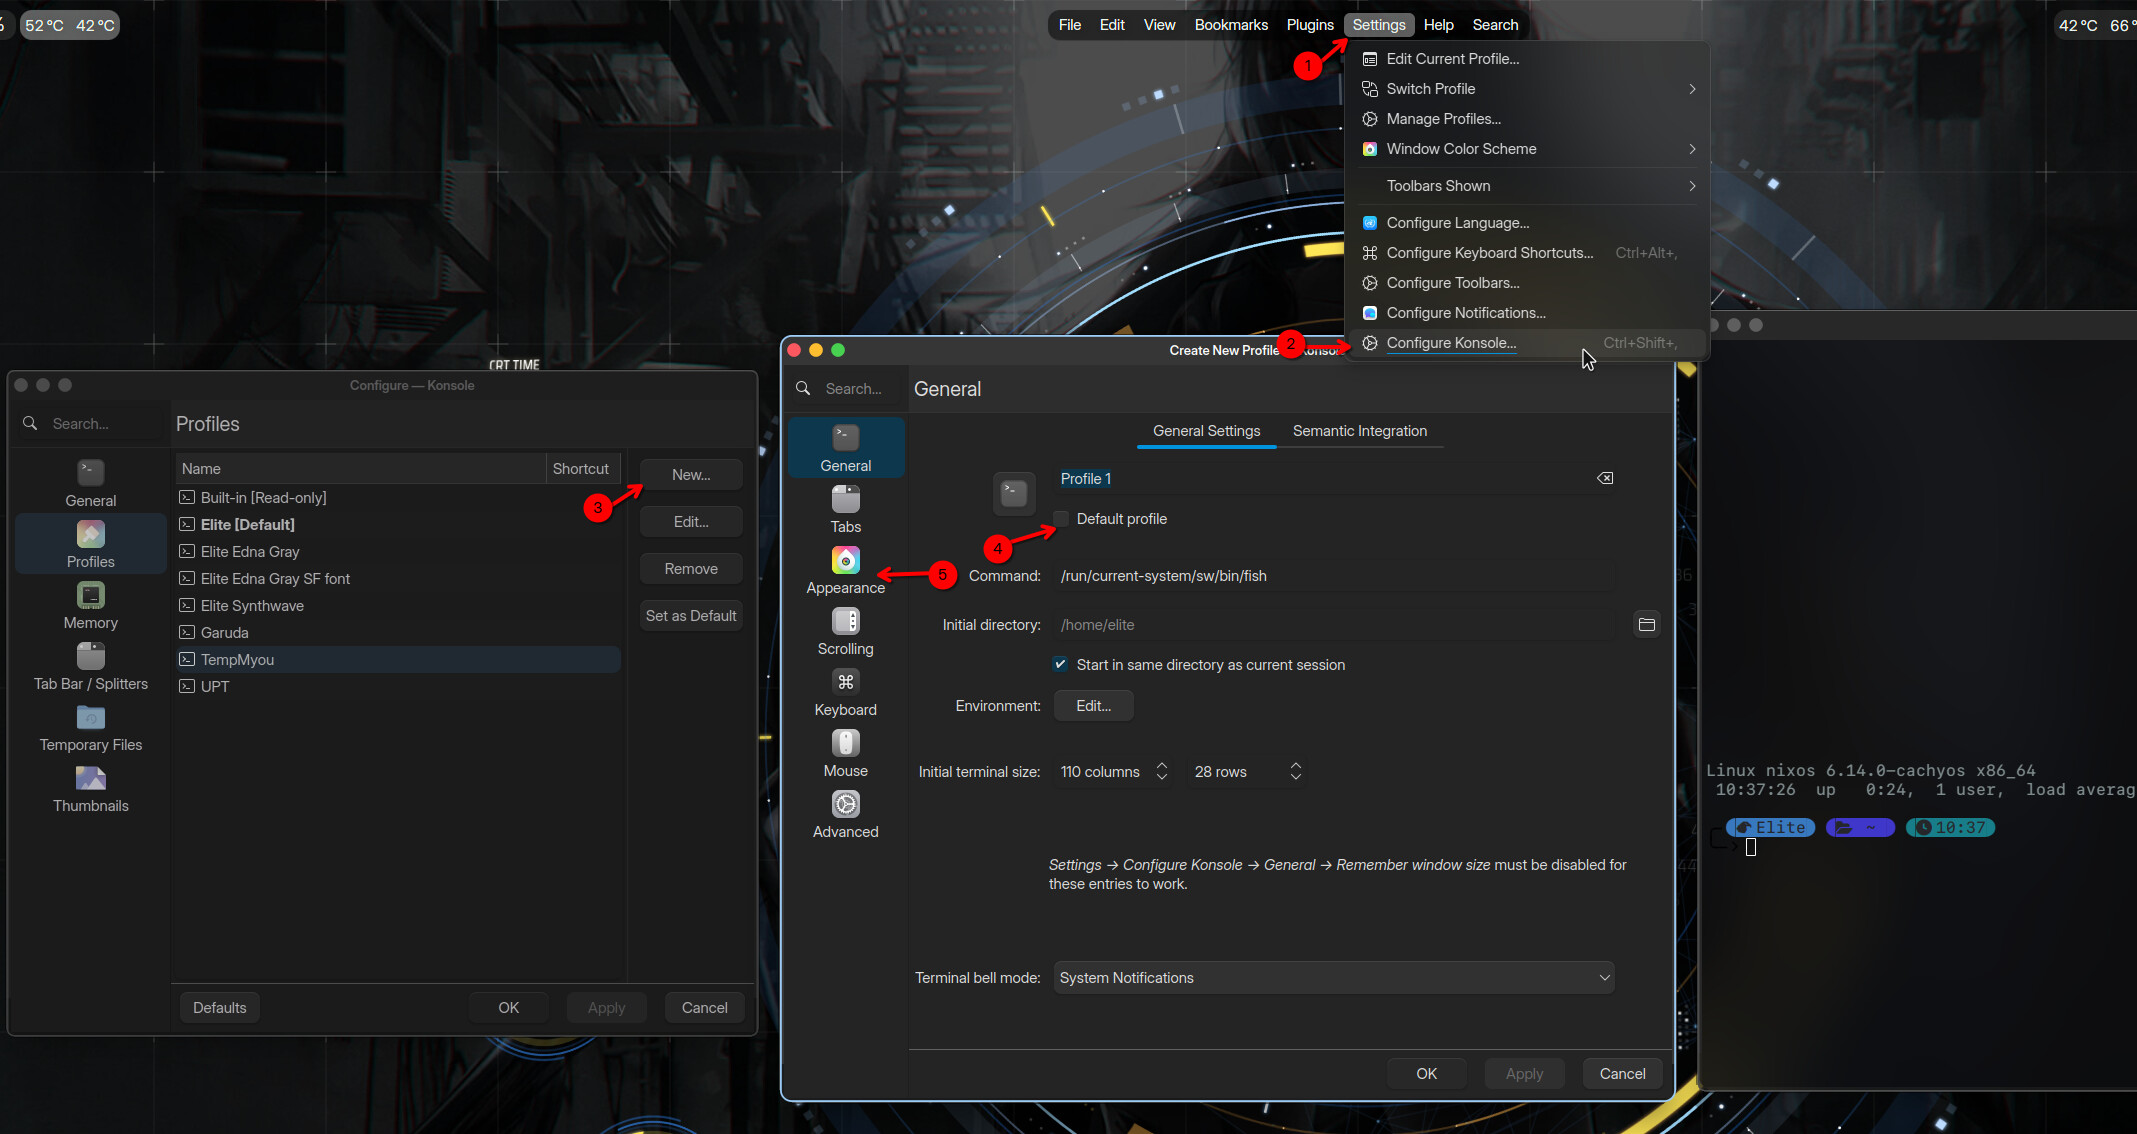Click OK in Create New Profile dialog

point(1426,1074)
